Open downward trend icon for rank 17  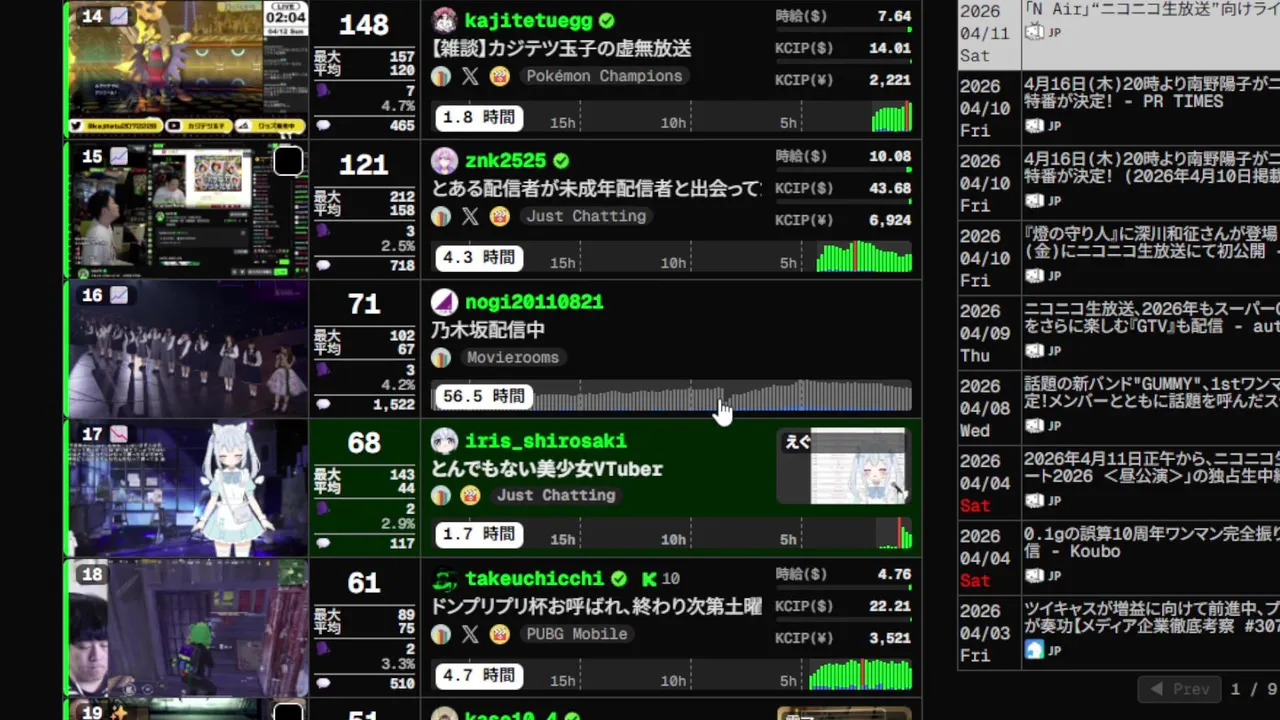pos(119,434)
